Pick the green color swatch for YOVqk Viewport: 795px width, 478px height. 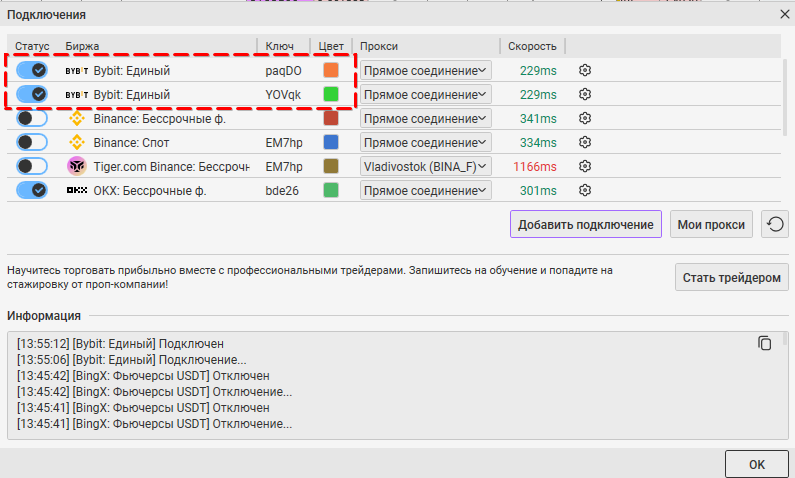click(x=331, y=94)
